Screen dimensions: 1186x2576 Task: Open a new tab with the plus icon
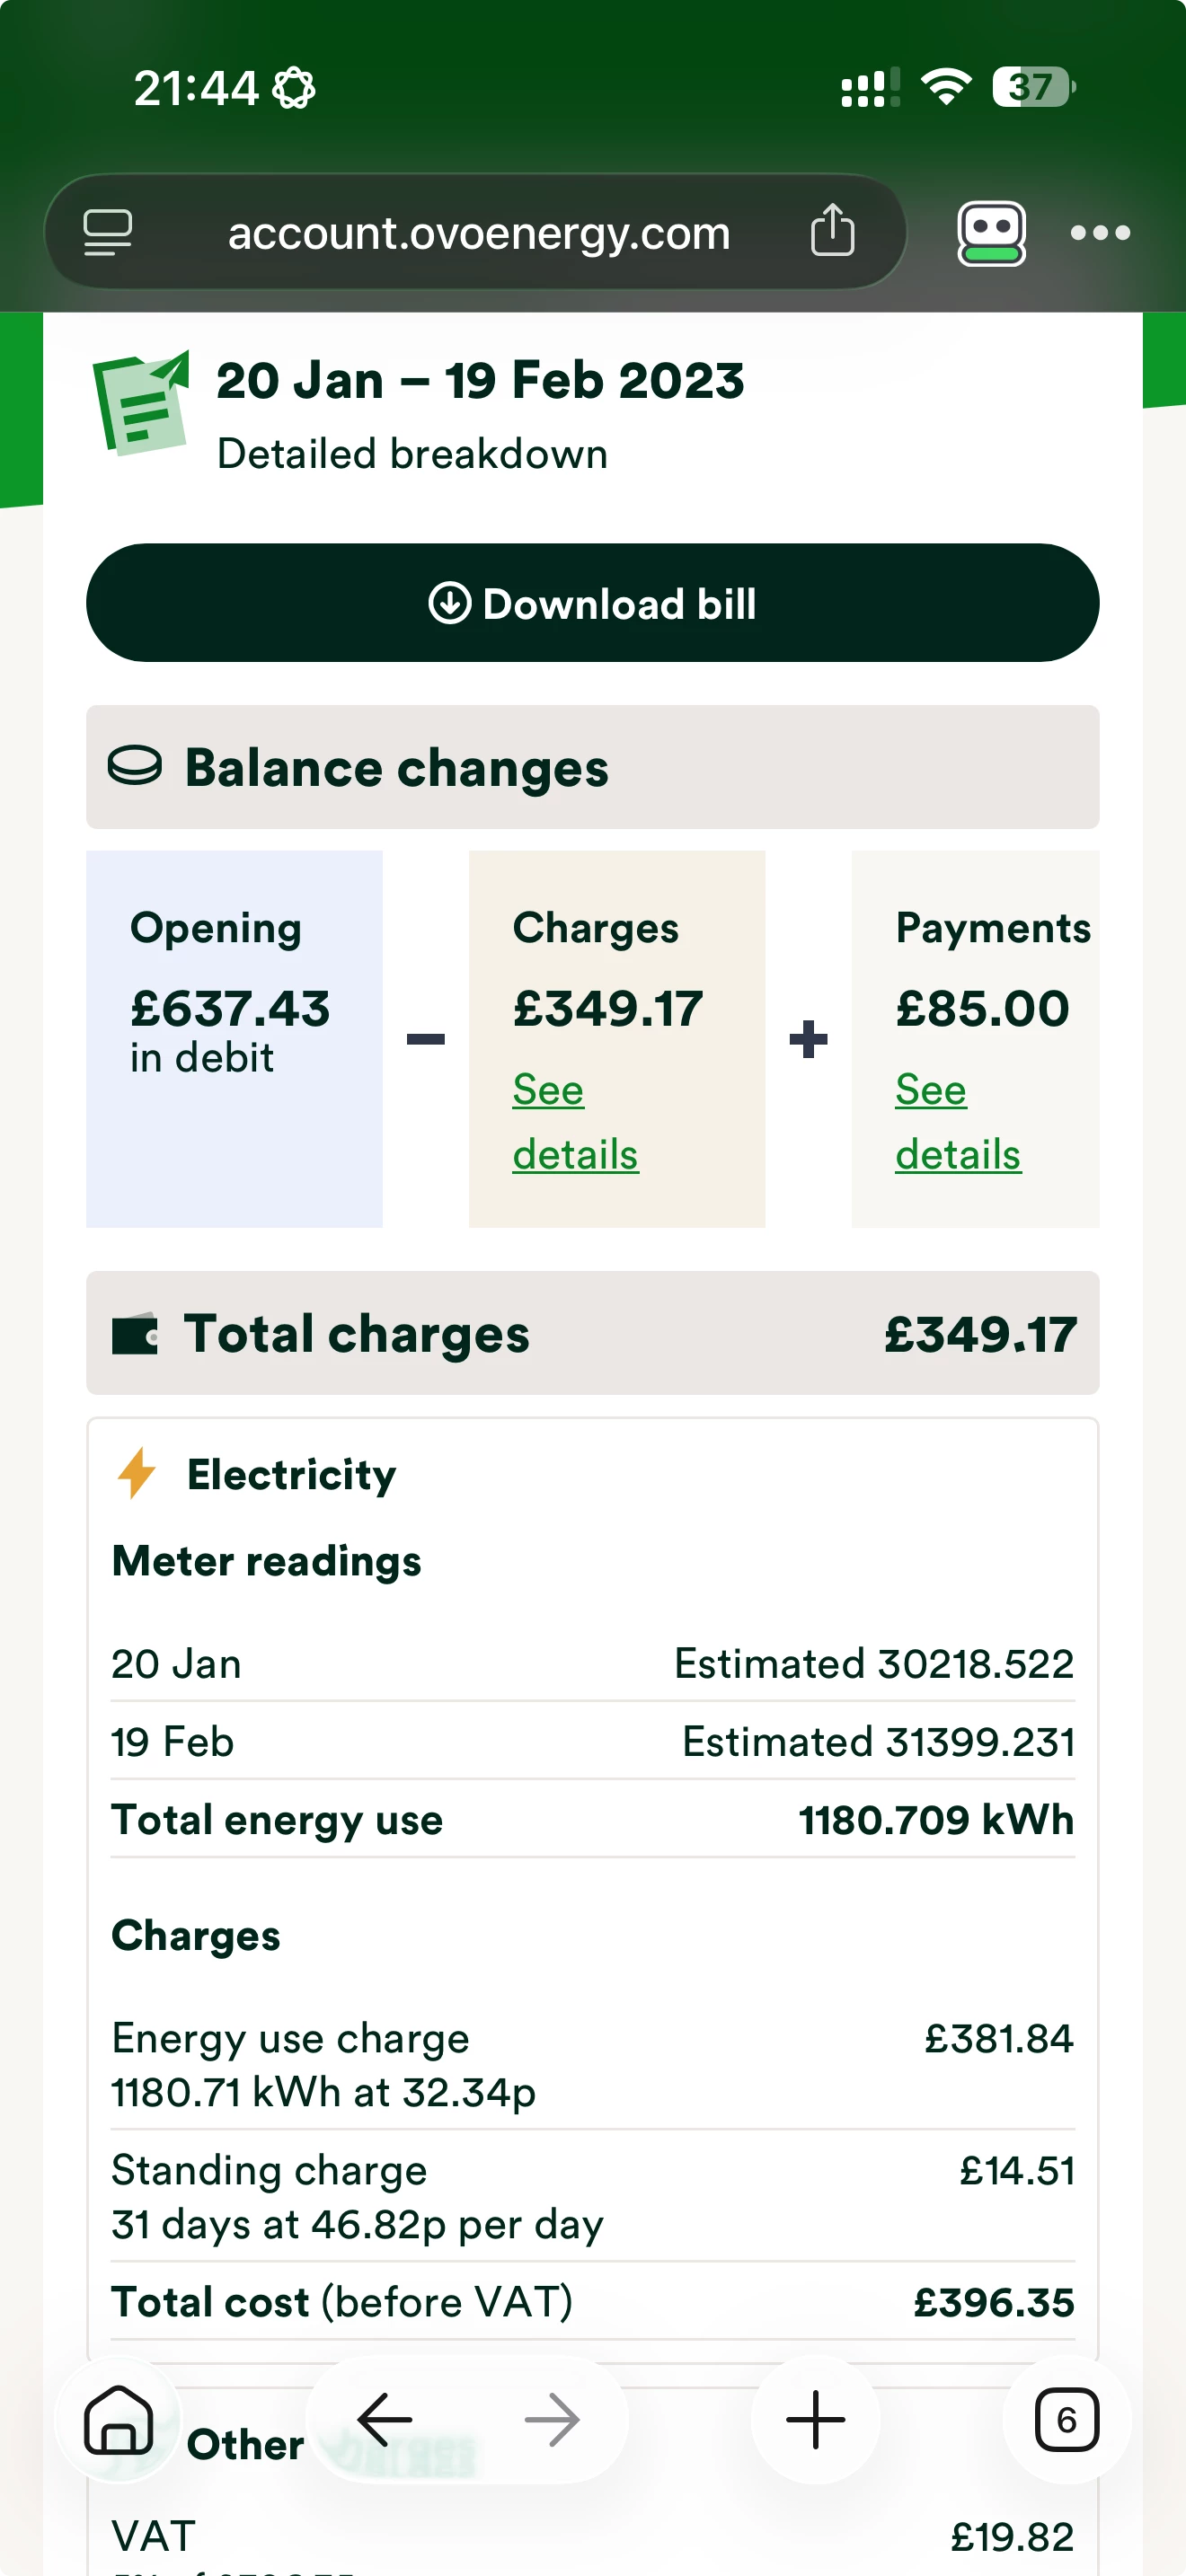click(x=815, y=2419)
